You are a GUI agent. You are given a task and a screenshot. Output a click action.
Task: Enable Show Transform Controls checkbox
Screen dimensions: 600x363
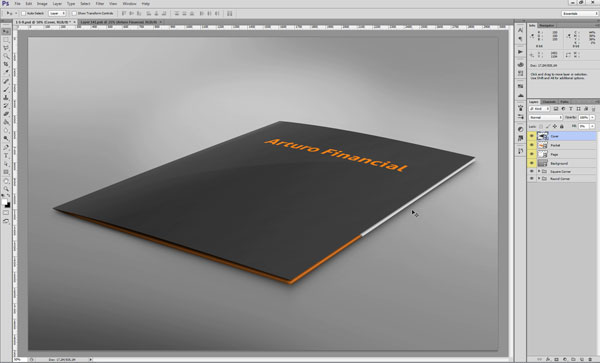74,13
